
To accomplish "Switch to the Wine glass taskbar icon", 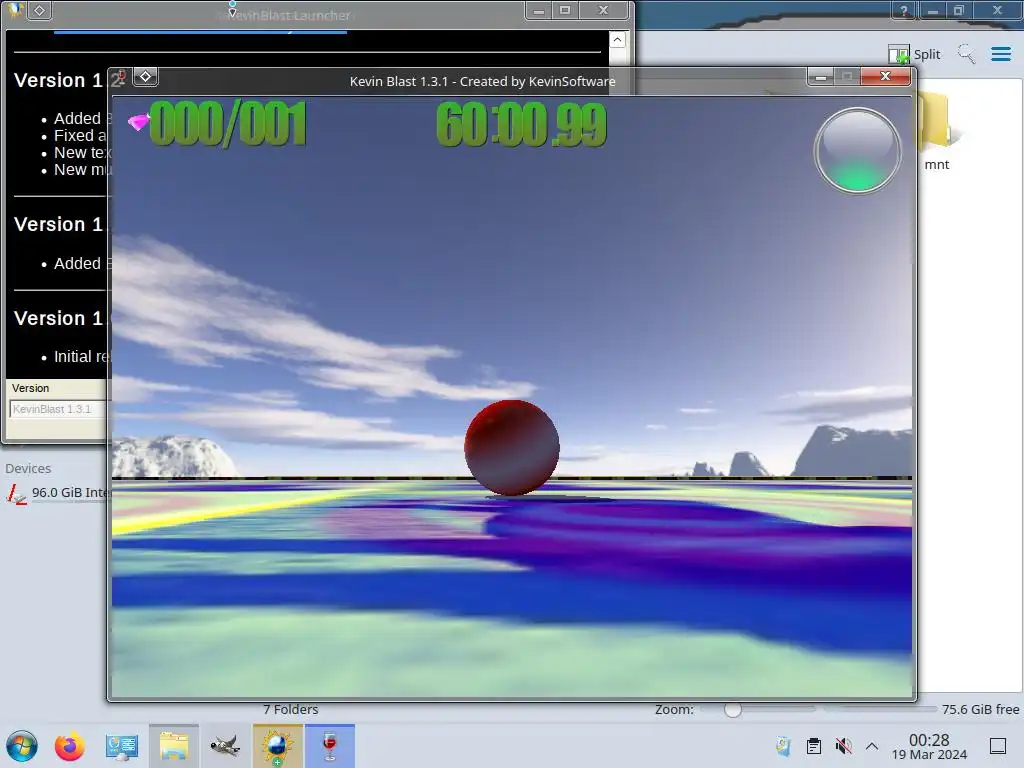I will [x=330, y=746].
